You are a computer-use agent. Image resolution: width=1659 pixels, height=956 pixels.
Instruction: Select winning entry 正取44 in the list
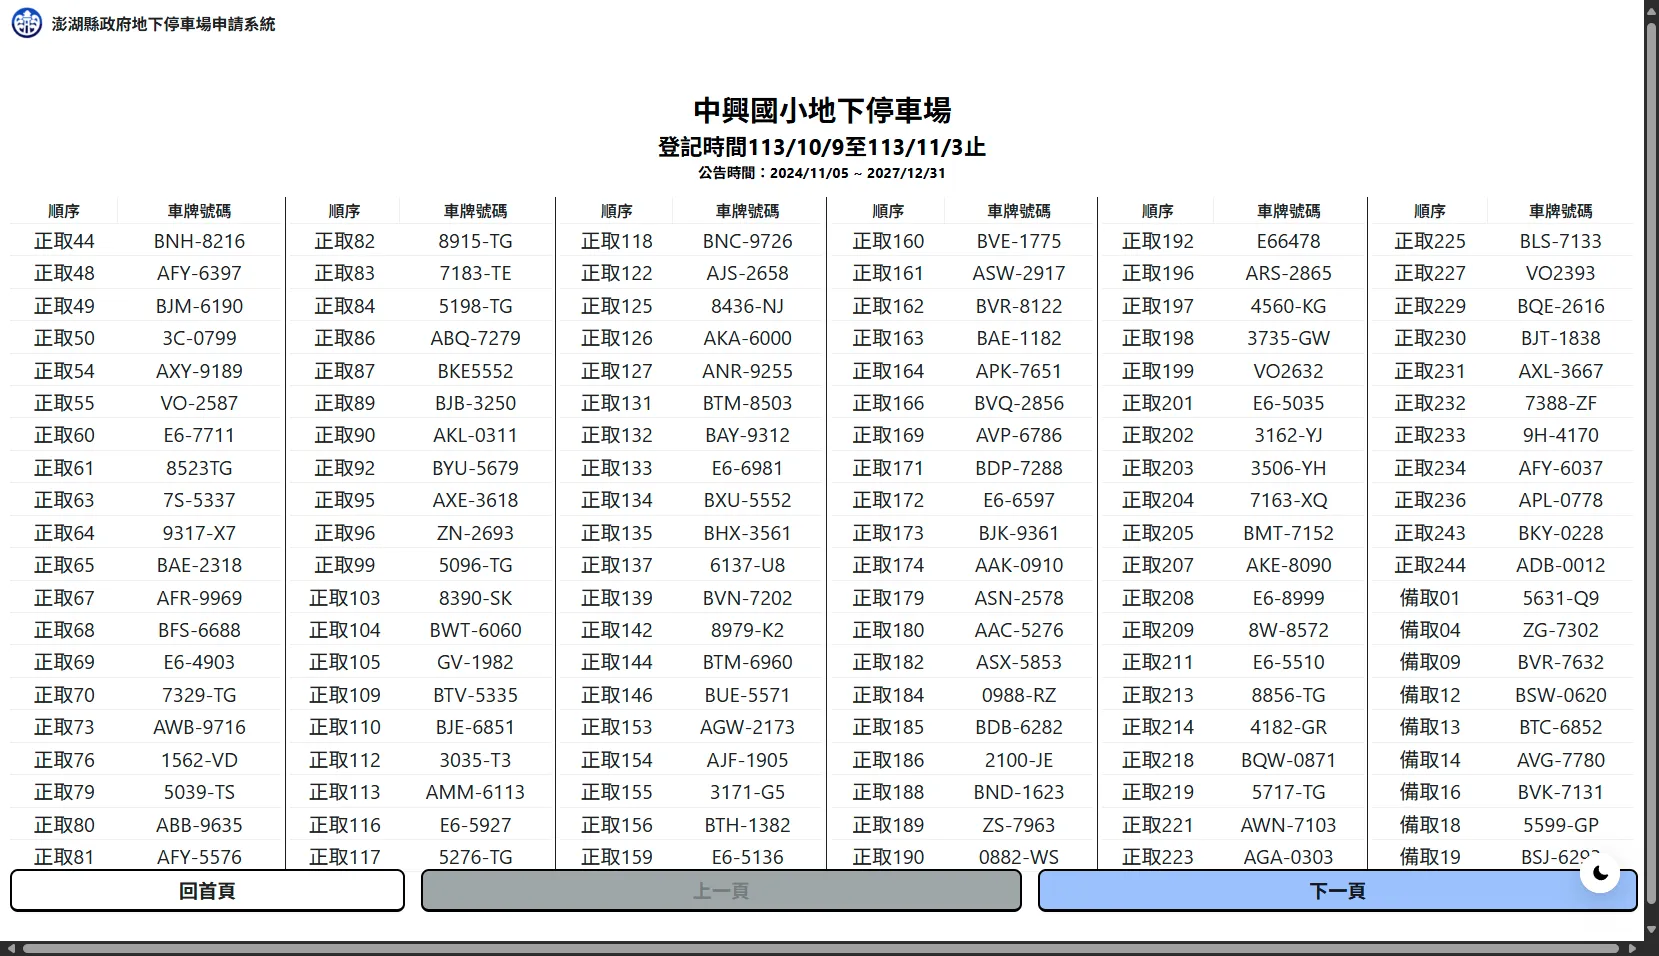tap(64, 240)
